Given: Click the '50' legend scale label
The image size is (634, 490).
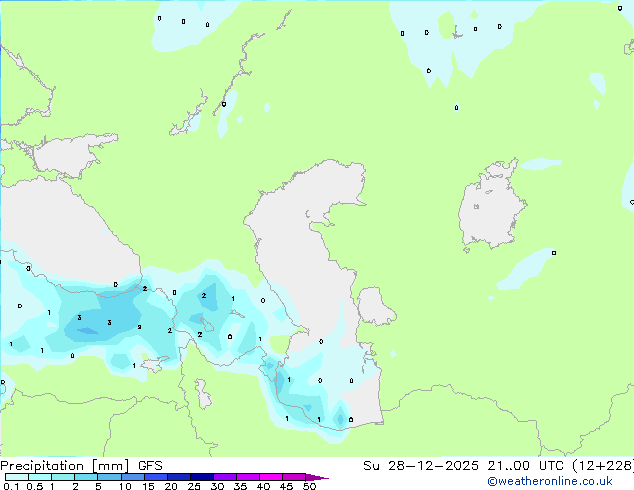Looking at the screenshot, I should [x=309, y=486].
